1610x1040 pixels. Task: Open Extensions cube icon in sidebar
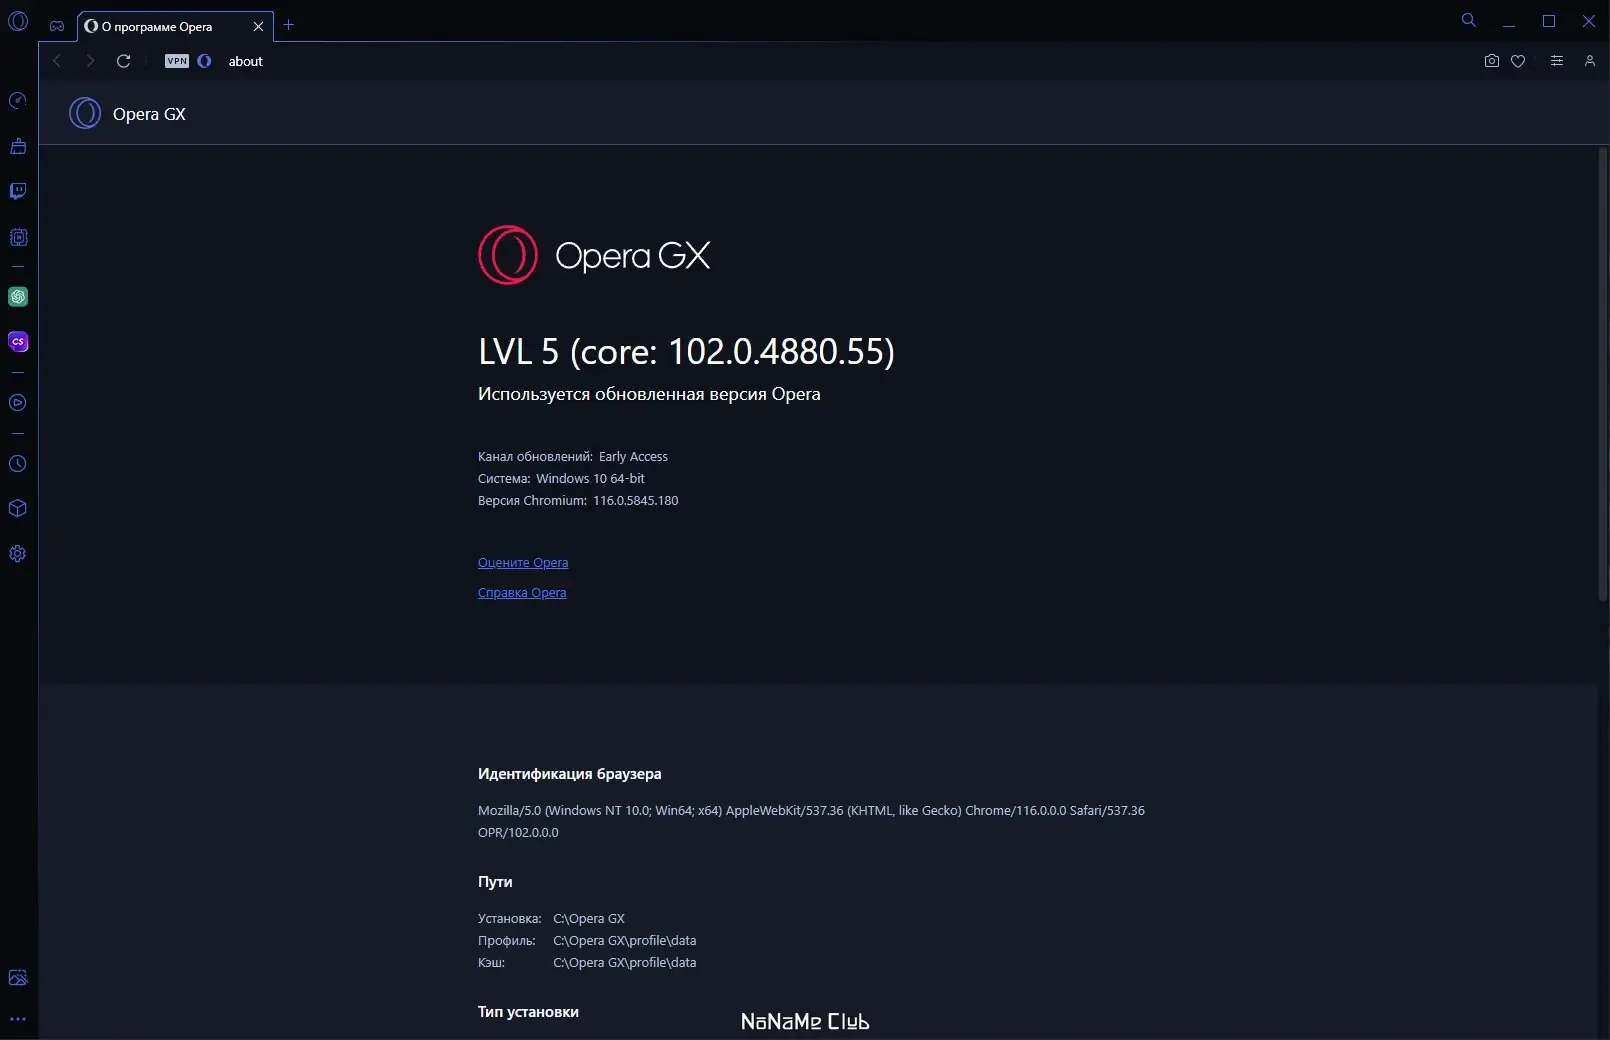pos(18,508)
